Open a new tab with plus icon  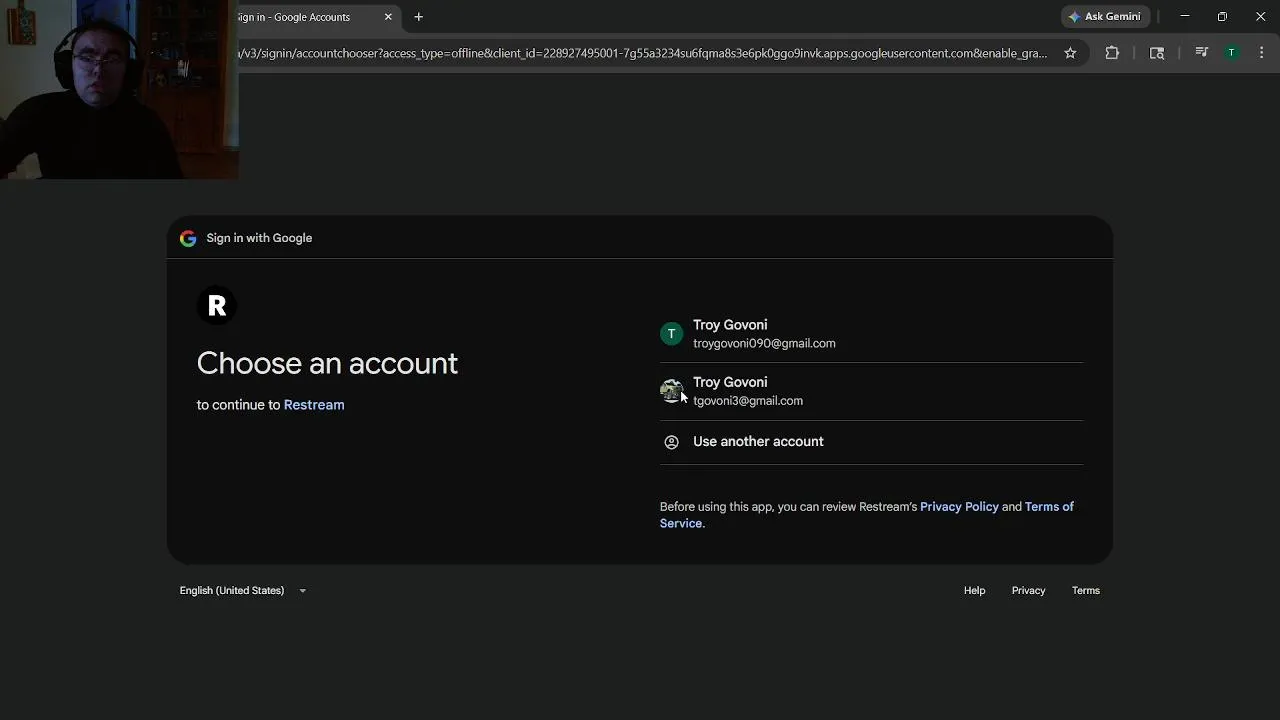[x=419, y=17]
